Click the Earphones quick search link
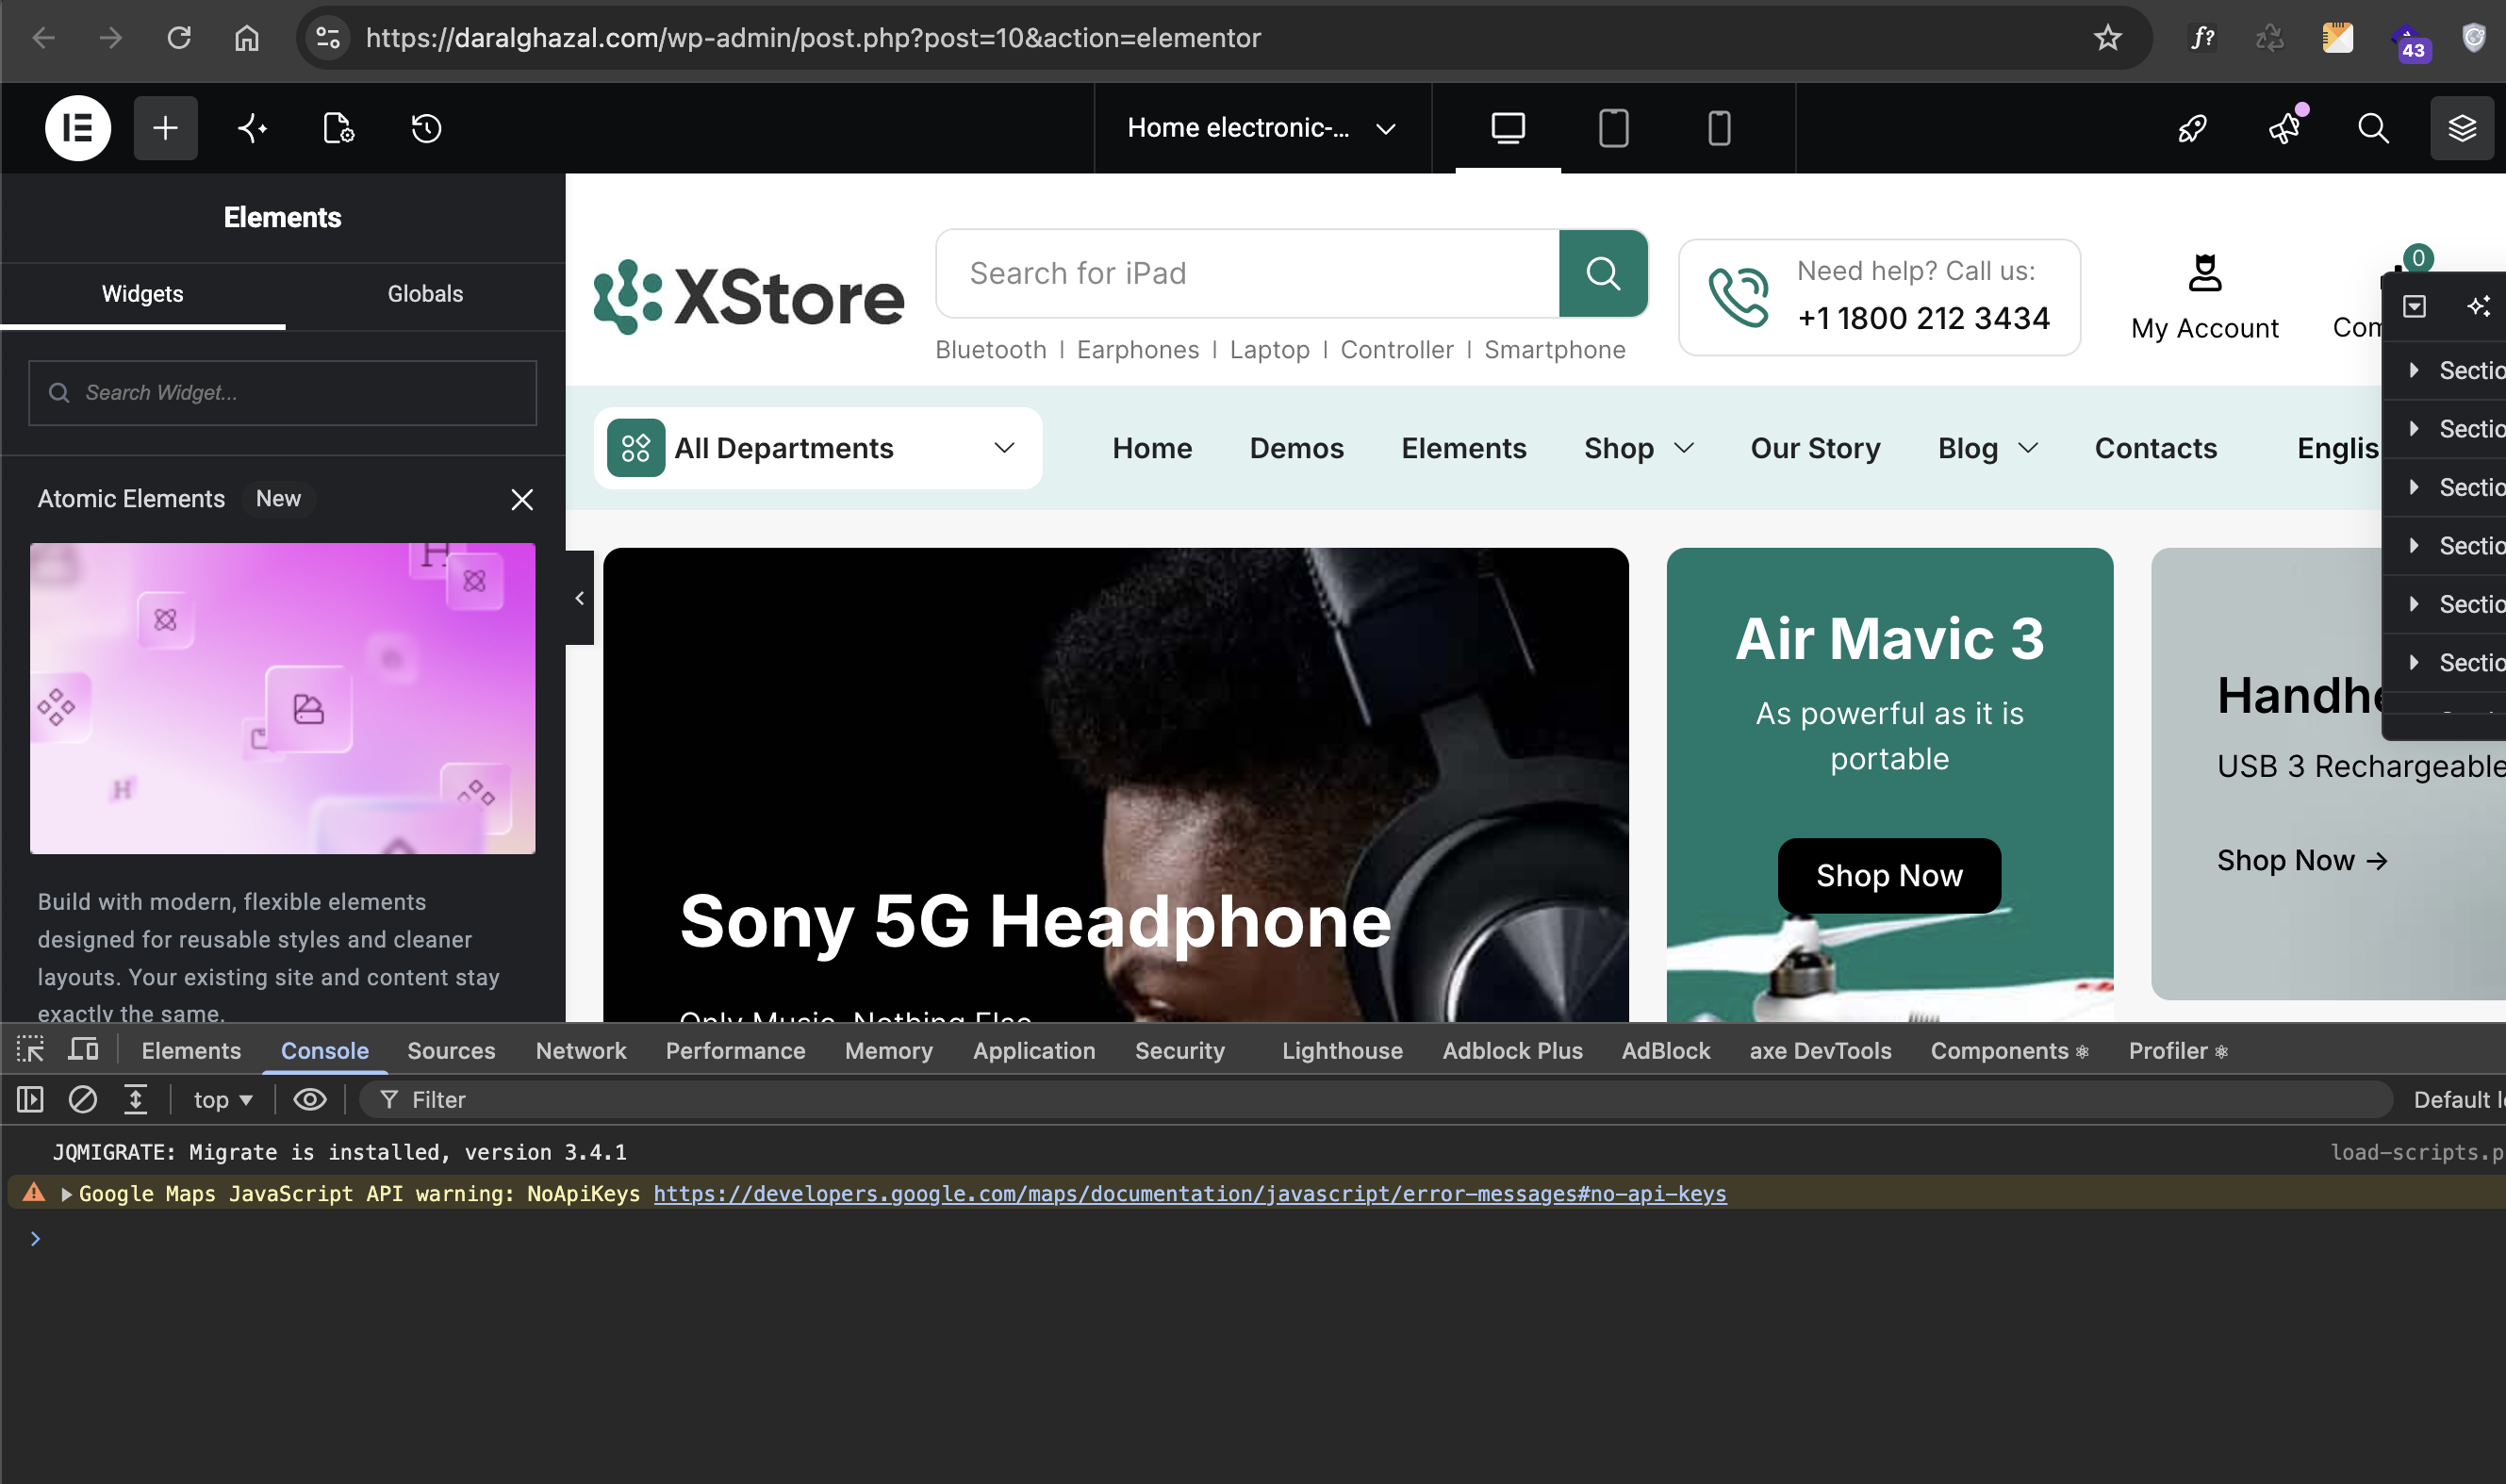This screenshot has height=1484, width=2506. (x=1138, y=350)
